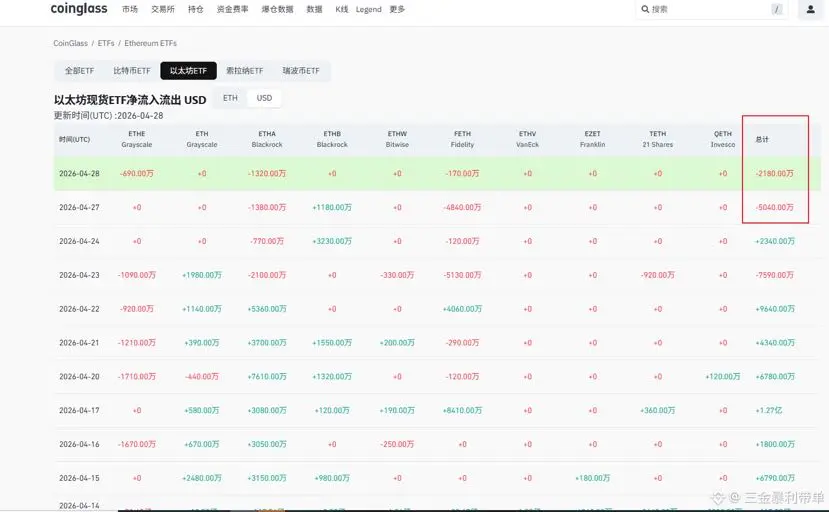The image size is (829, 512).
Task: Select the 2026-04-20 date cell
Action: (x=79, y=377)
